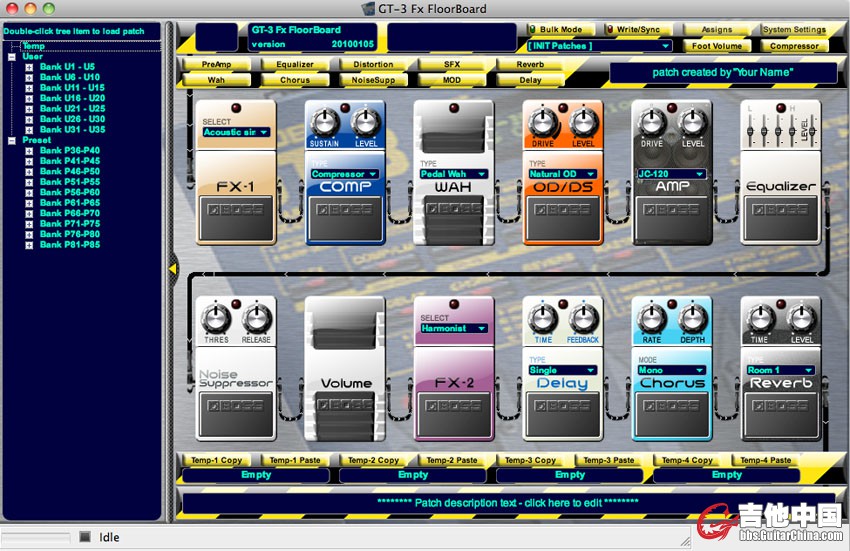
Task: Open the FX-1 Acoustic sim dropdown
Action: click(236, 132)
